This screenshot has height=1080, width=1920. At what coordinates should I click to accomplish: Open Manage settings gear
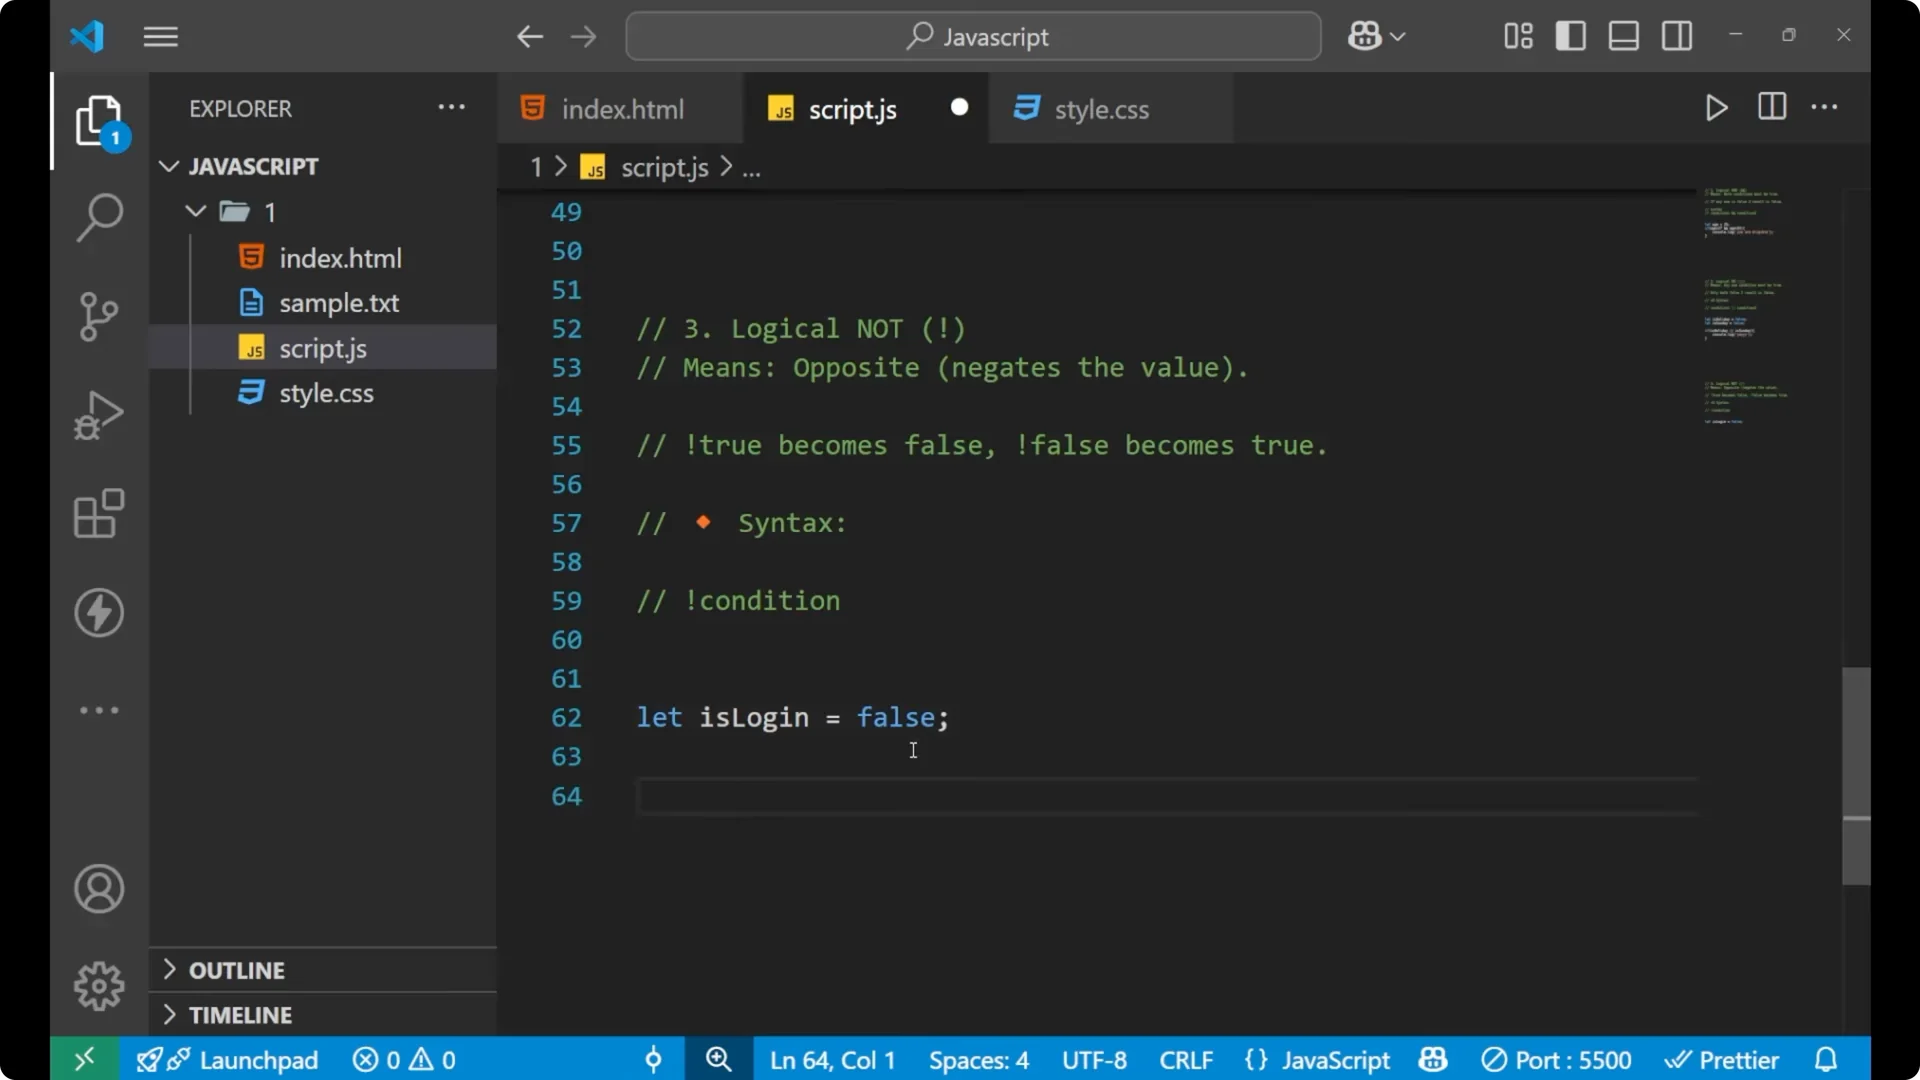[98, 985]
